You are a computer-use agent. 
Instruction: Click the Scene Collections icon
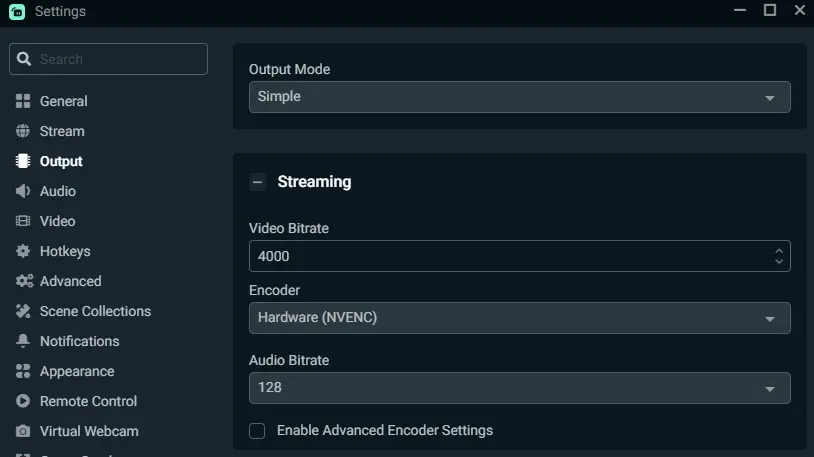(23, 311)
